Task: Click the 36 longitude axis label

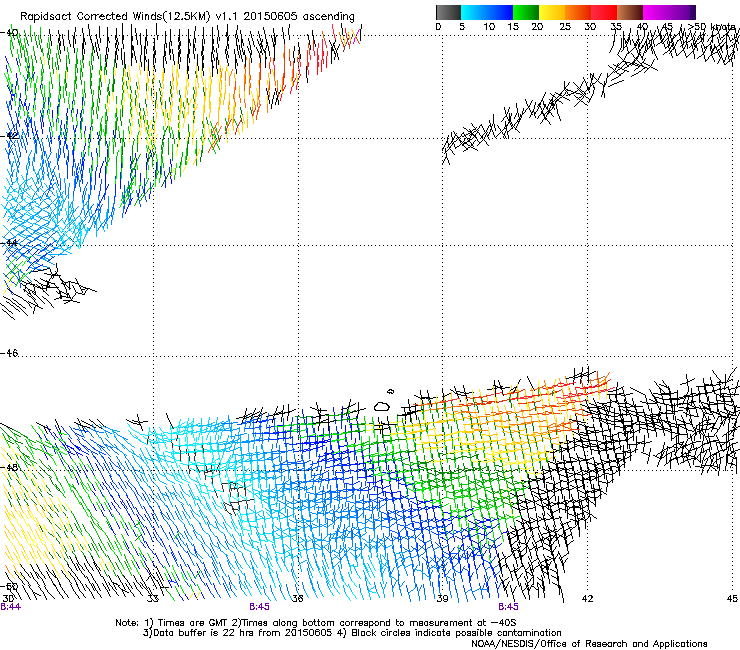Action: tap(297, 599)
